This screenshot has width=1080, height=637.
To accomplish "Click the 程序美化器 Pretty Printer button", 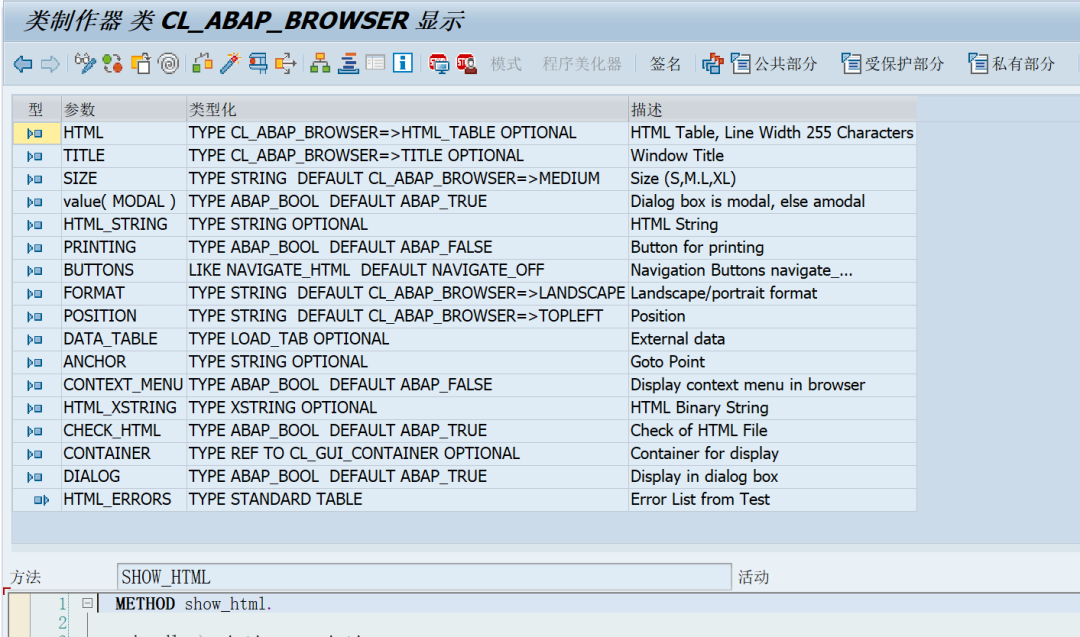I will (582, 64).
